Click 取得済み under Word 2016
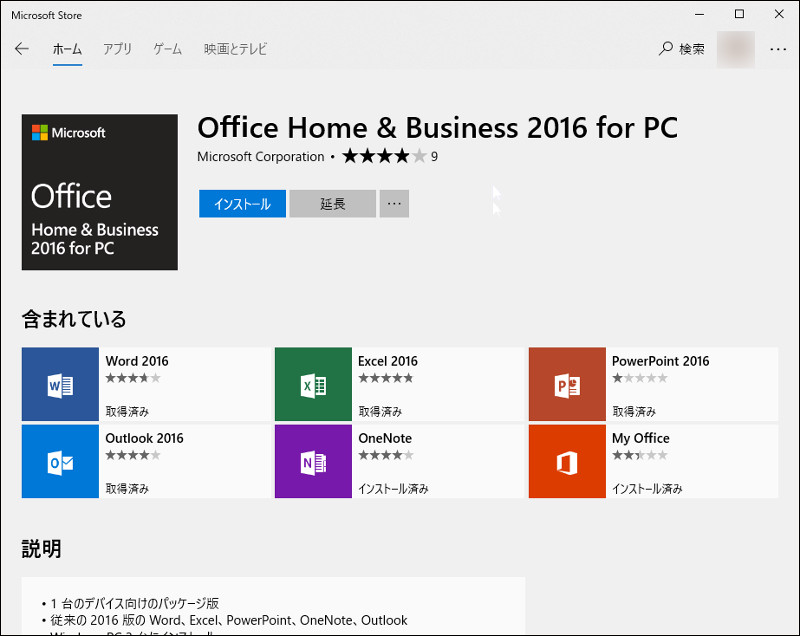This screenshot has height=636, width=800. tap(127, 411)
